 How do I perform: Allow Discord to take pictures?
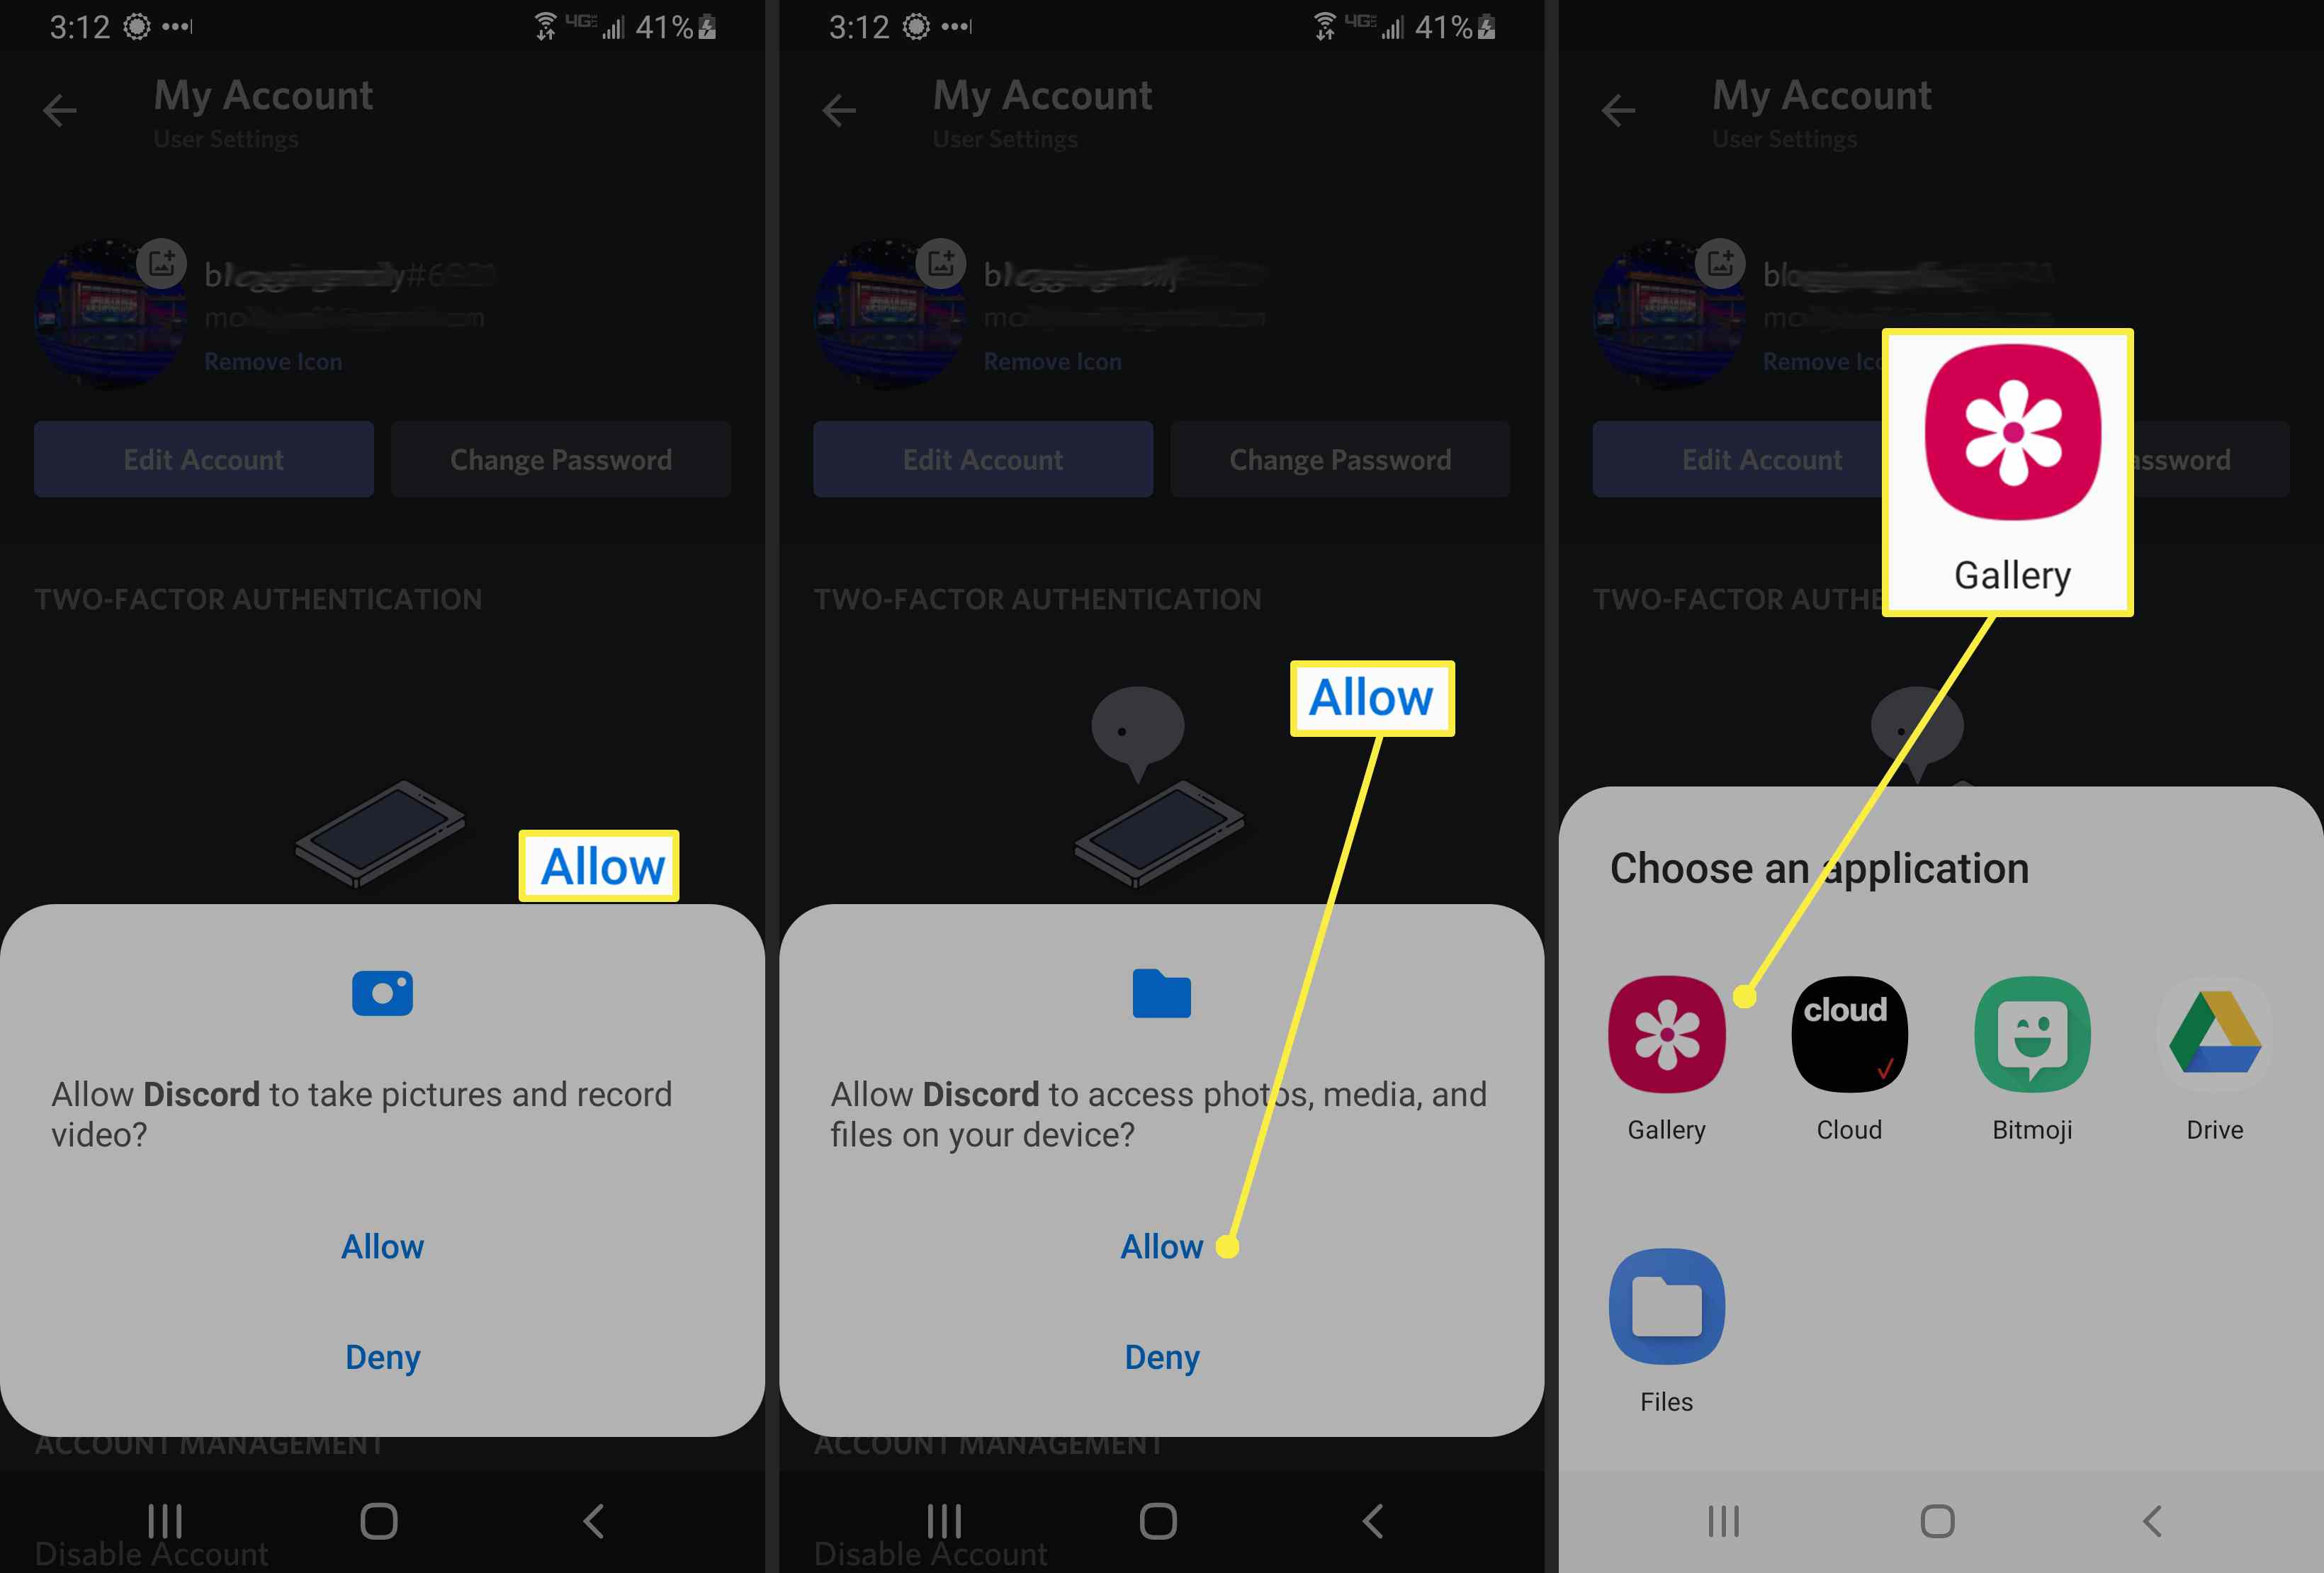(383, 1246)
